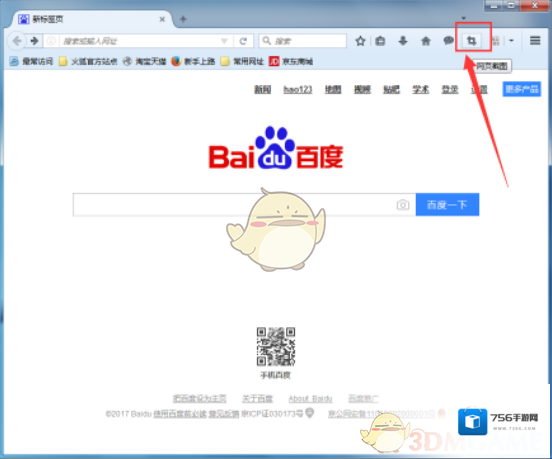Click the webpage screenshot crop icon
The width and height of the screenshot is (552, 459).
pyautogui.click(x=472, y=41)
